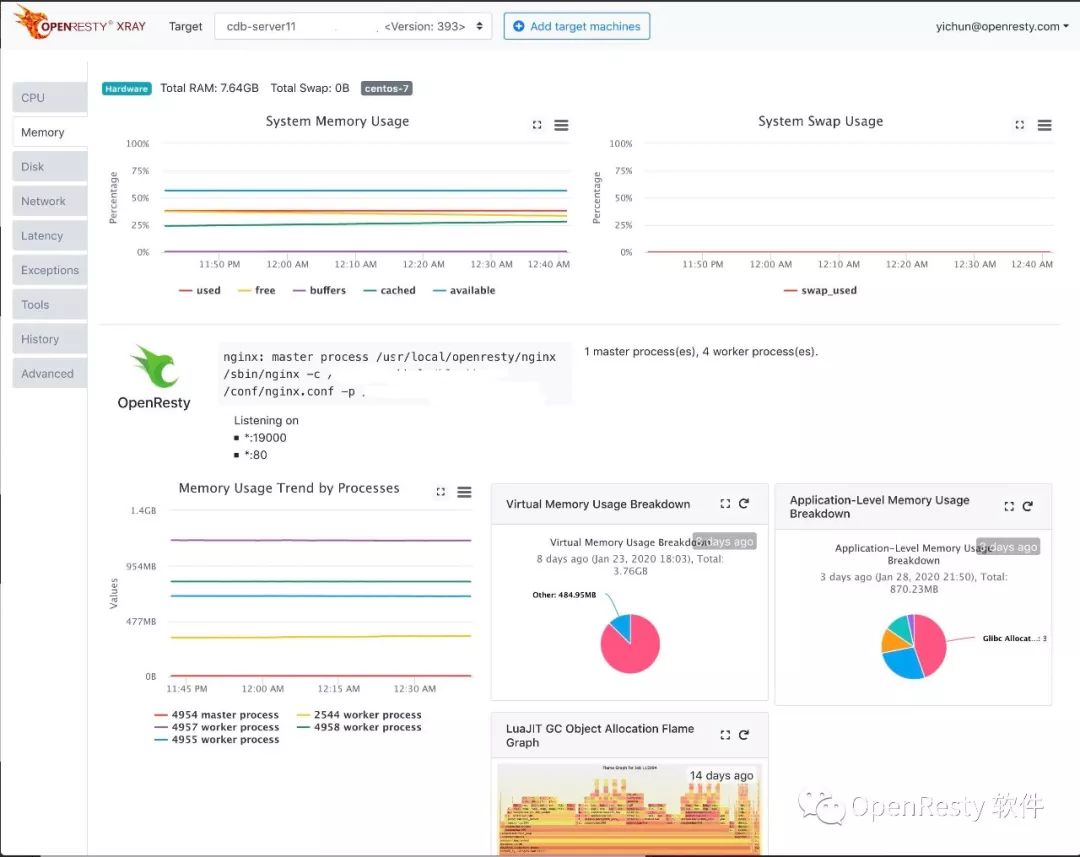Go to the Network tab
This screenshot has width=1080, height=857.
pyautogui.click(x=50, y=201)
